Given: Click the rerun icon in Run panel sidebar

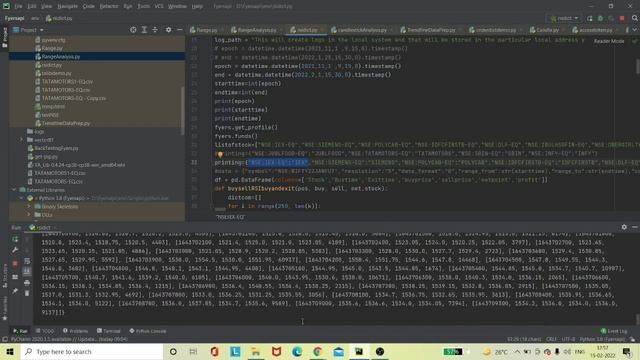Looking at the screenshot, I should point(15,239).
